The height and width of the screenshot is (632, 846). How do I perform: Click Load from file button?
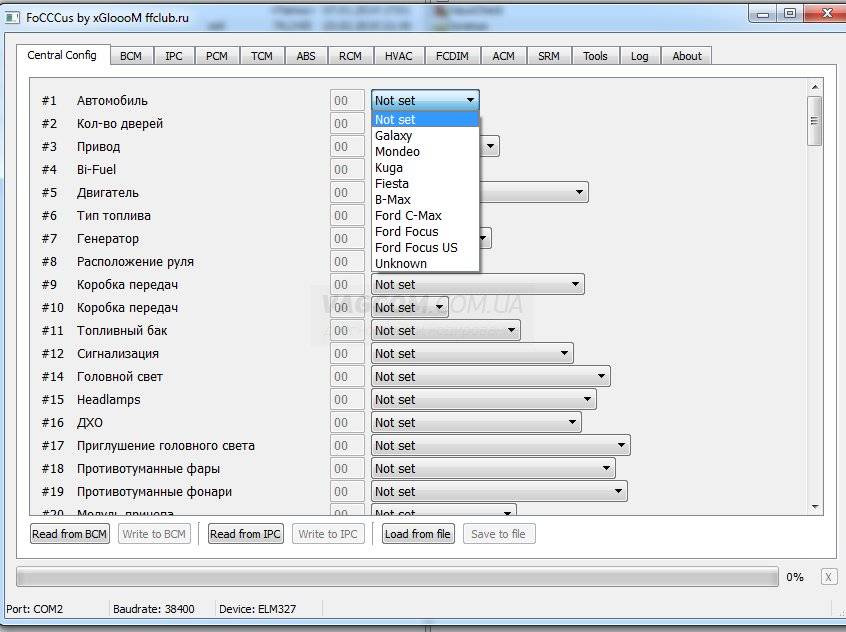(x=418, y=534)
